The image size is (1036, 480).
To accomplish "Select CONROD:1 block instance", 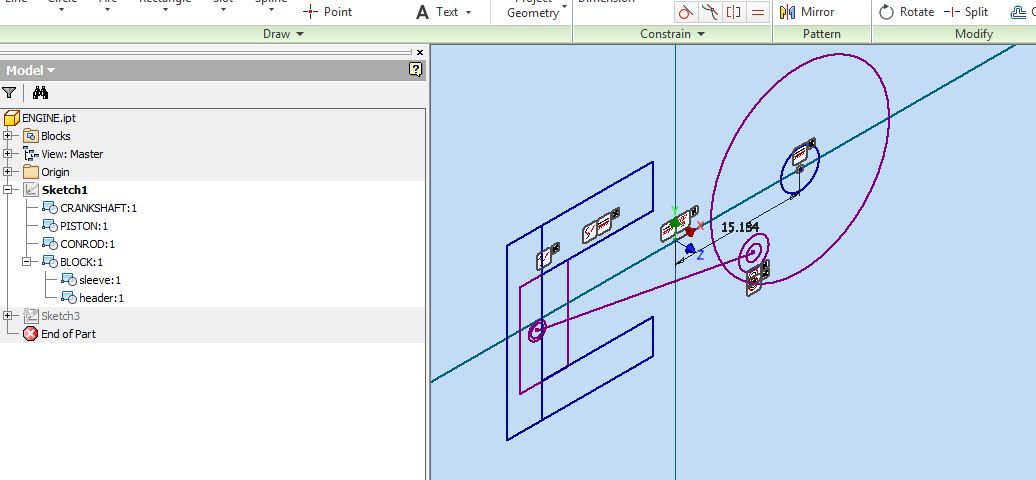I will point(87,244).
